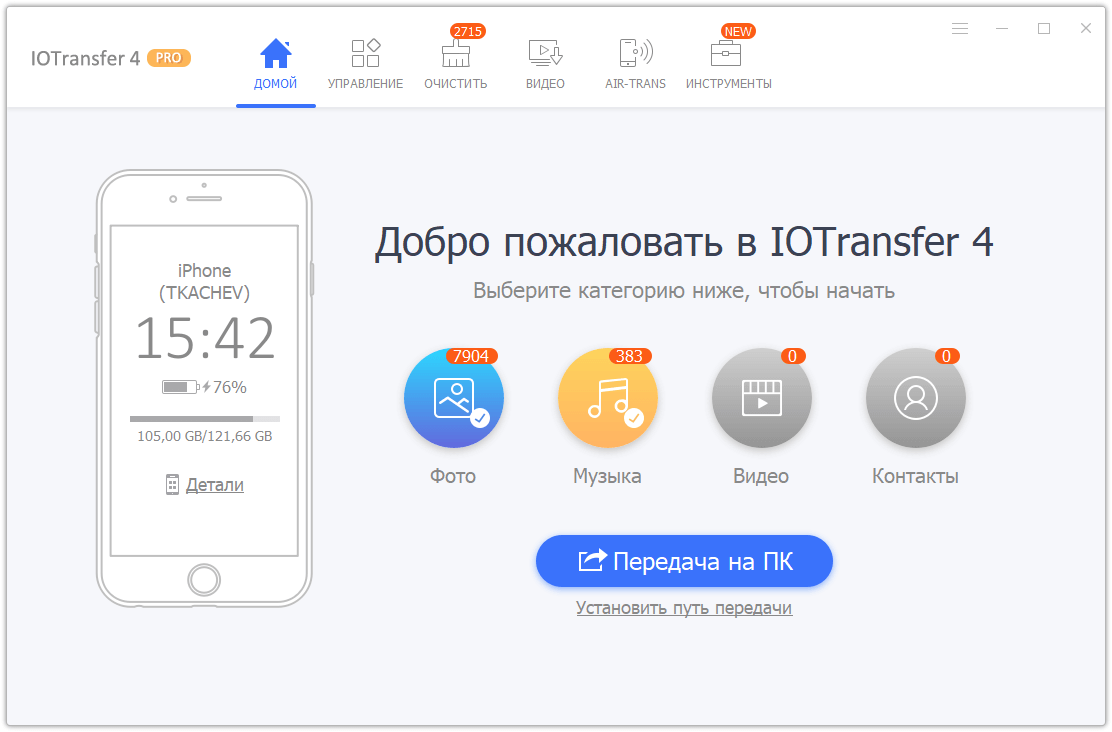Select the gray Видео category icon

[762, 398]
